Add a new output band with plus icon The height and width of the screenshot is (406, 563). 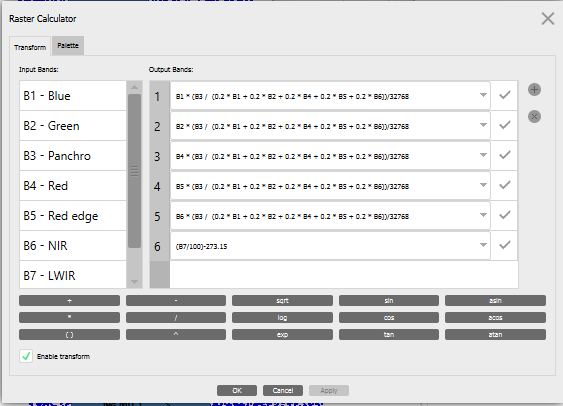534,89
